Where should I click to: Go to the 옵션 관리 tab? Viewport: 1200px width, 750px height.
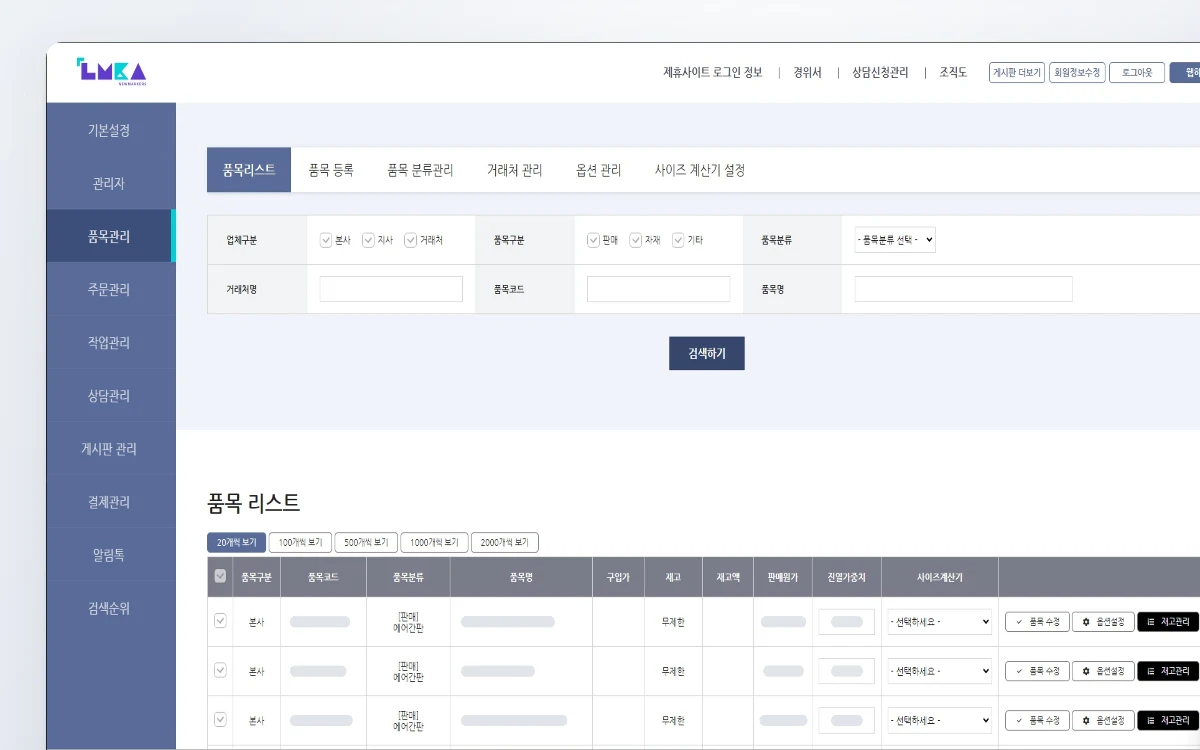pos(598,170)
